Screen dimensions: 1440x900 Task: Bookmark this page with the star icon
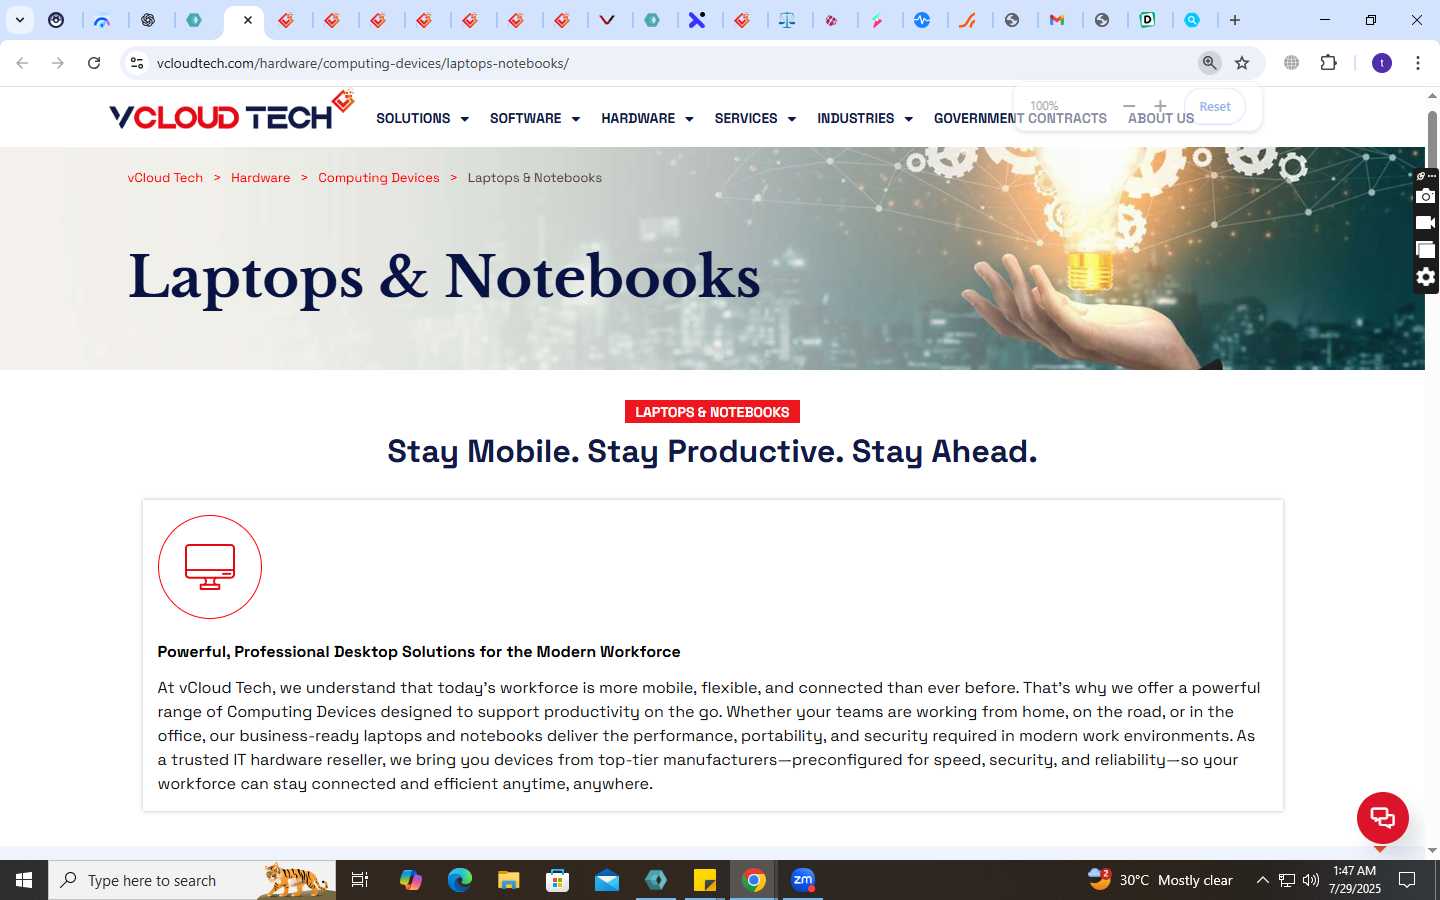point(1242,63)
